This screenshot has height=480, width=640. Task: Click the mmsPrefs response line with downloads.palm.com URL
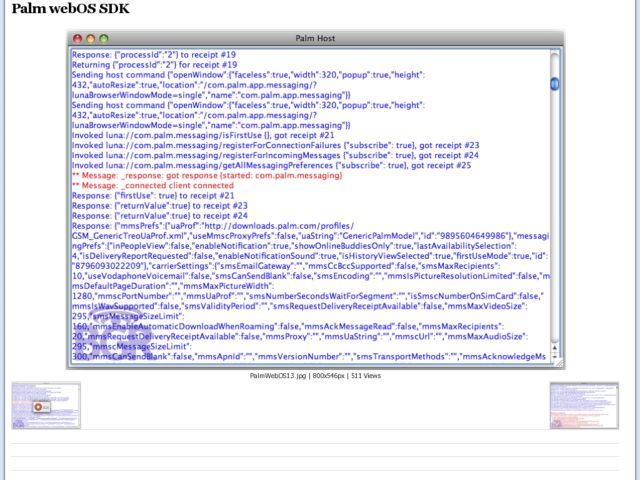tap(213, 226)
